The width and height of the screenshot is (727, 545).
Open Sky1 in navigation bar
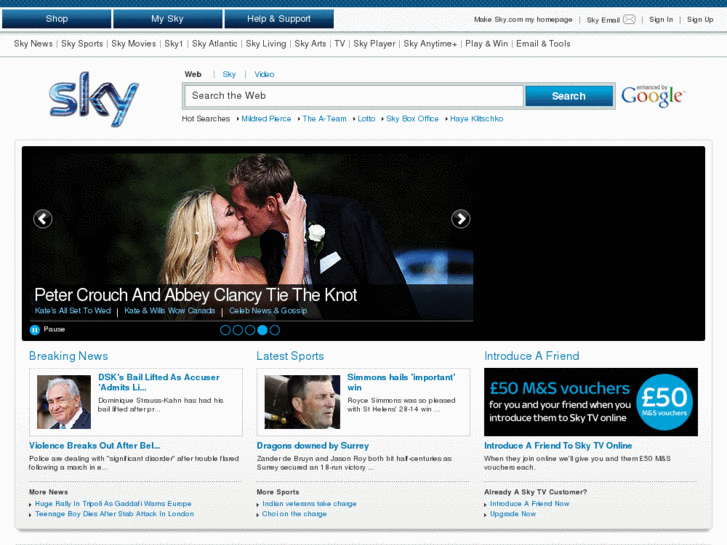click(x=174, y=44)
